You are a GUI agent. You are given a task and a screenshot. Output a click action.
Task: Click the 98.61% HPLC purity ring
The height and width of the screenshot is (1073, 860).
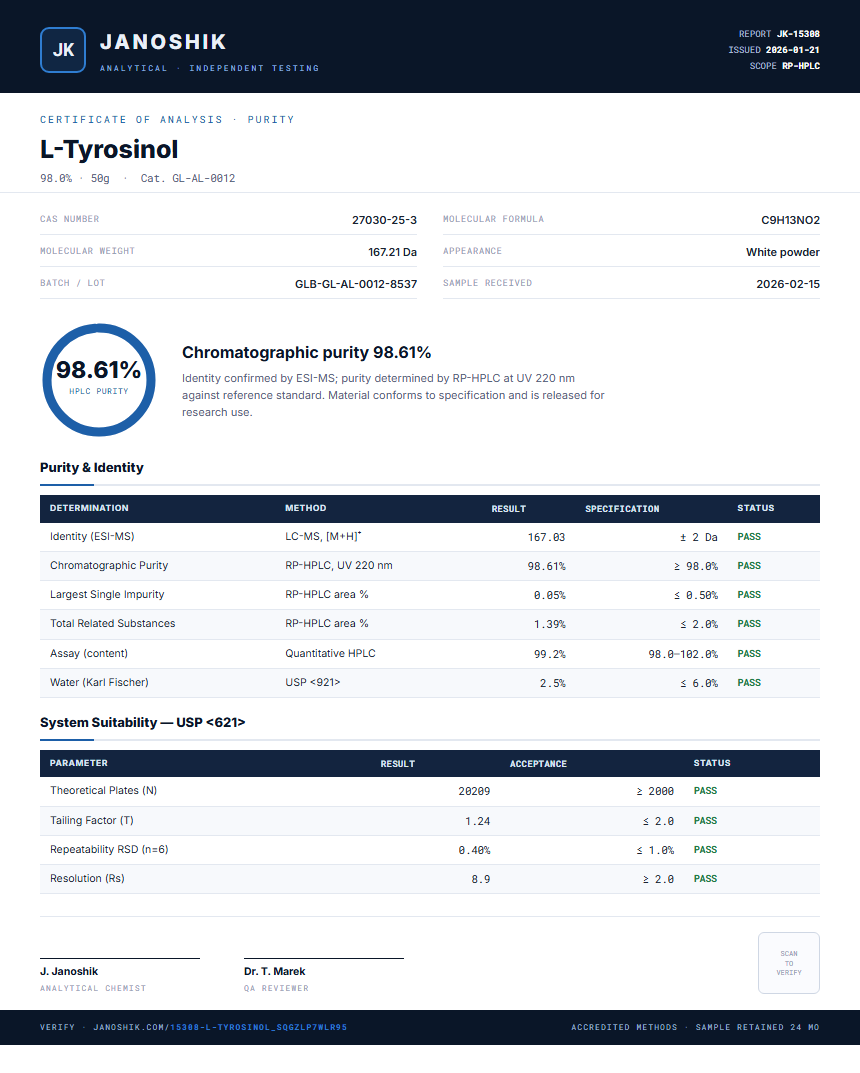tap(99, 380)
